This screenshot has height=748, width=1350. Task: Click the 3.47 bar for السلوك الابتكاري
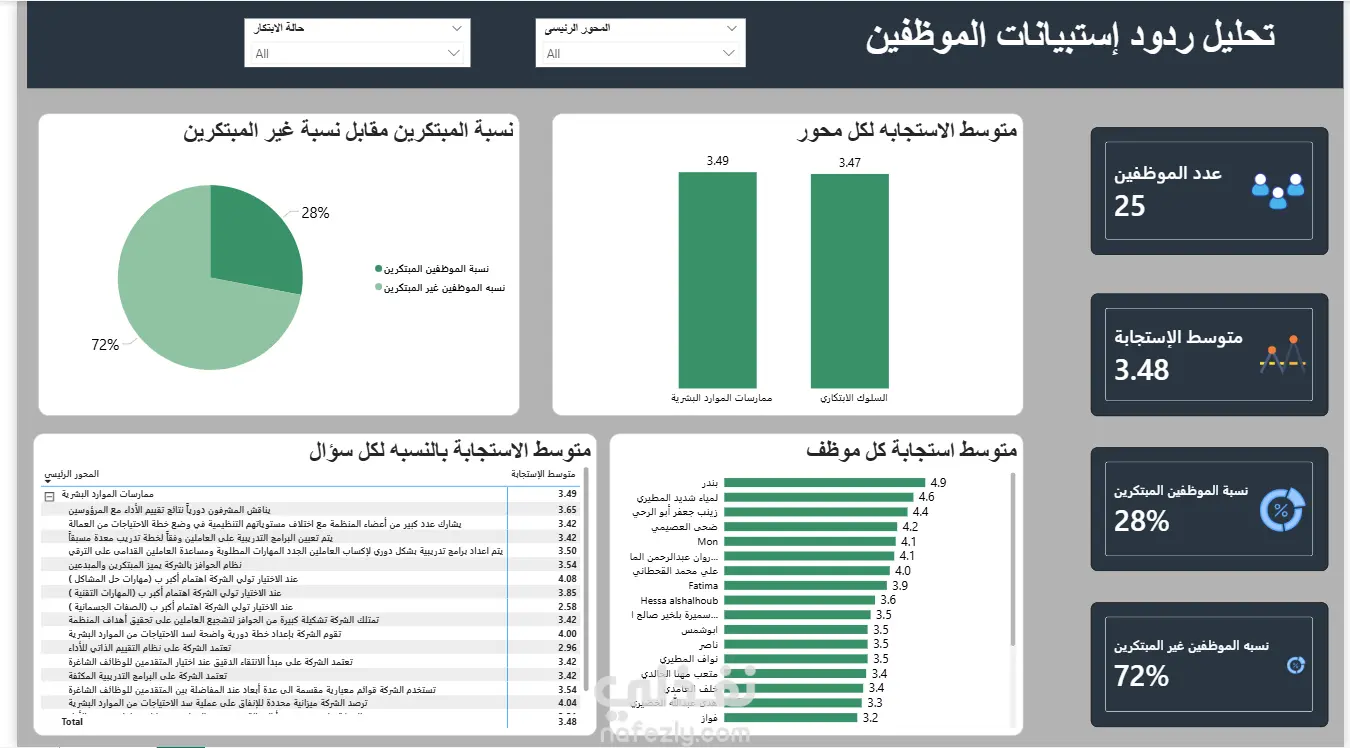(x=849, y=281)
